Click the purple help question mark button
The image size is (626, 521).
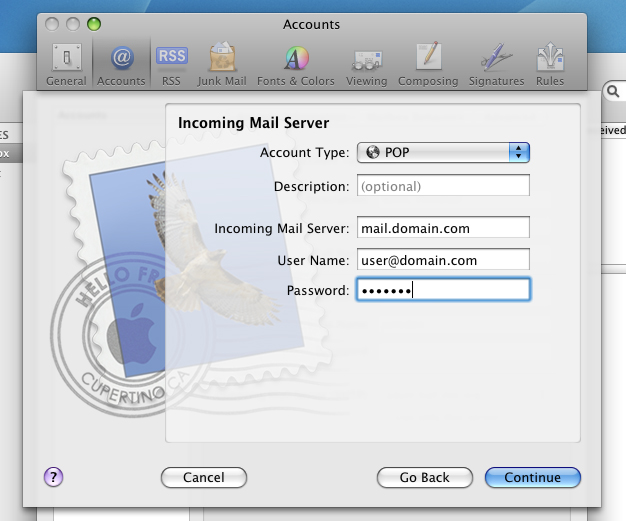[54, 477]
